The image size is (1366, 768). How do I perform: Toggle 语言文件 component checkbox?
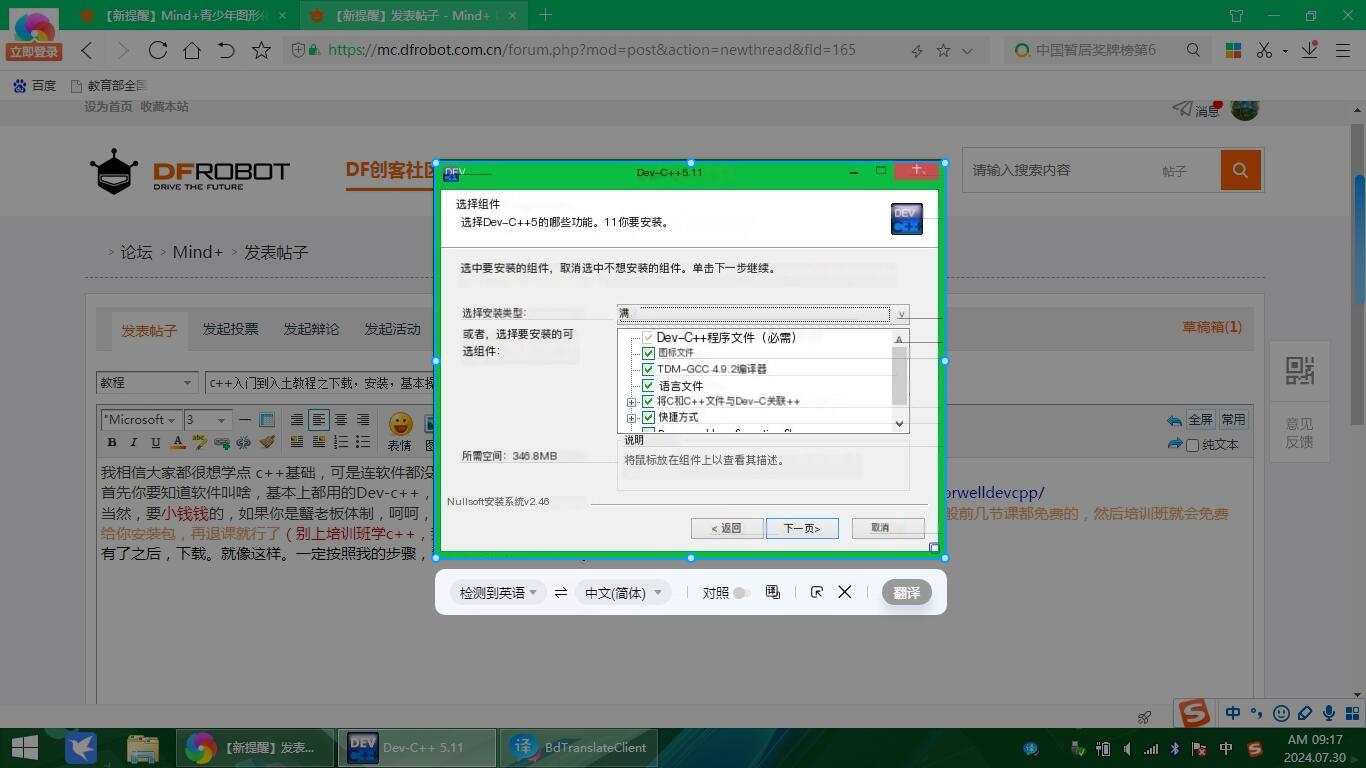(x=648, y=385)
